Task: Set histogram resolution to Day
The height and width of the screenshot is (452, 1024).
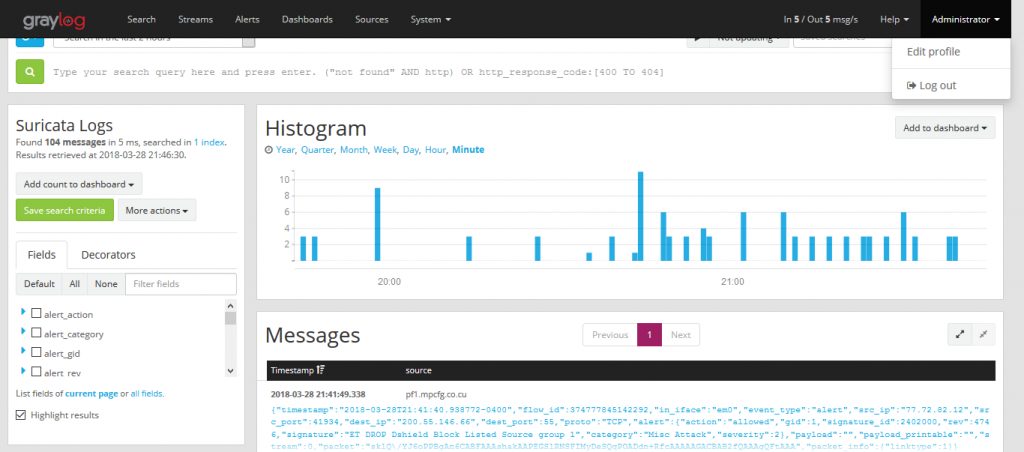Action: tap(410, 150)
